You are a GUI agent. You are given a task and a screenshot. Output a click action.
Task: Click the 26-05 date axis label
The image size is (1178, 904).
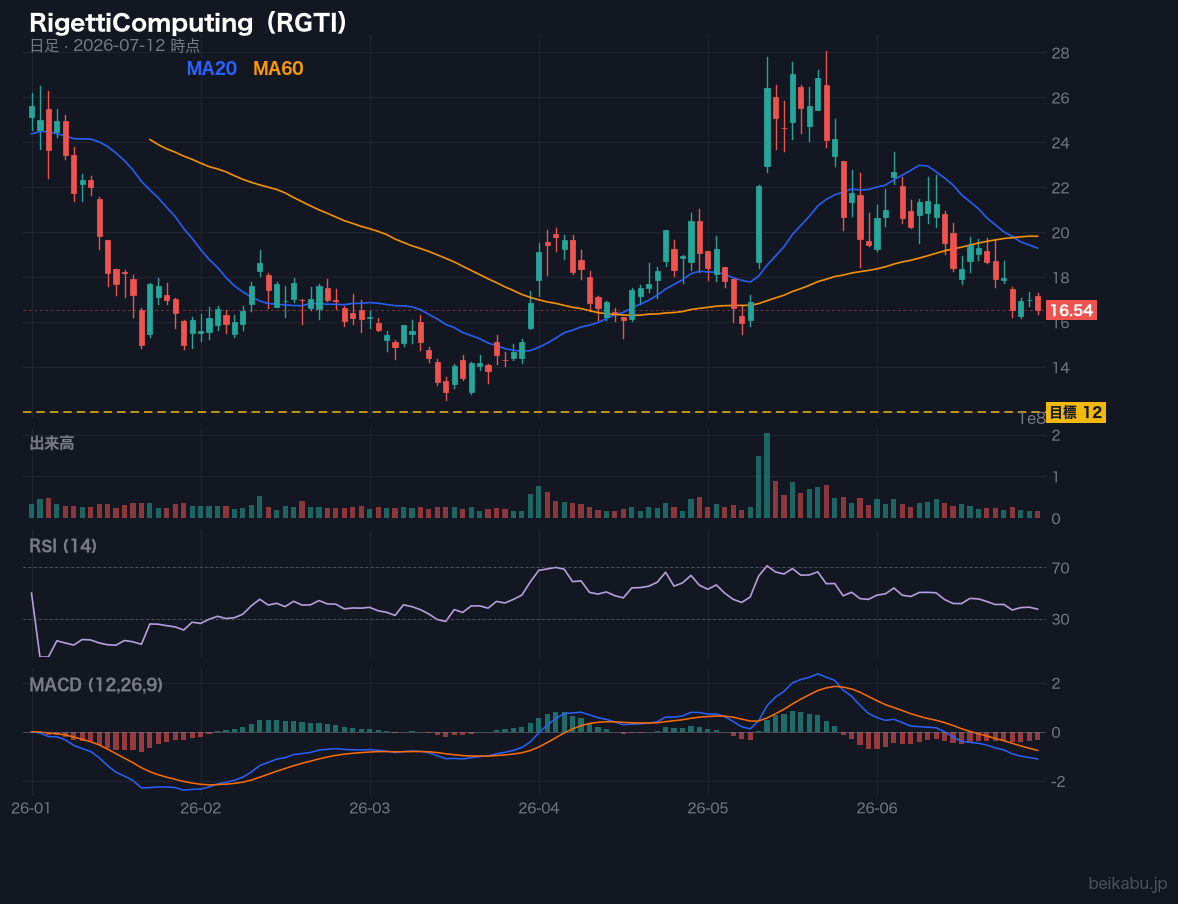708,808
